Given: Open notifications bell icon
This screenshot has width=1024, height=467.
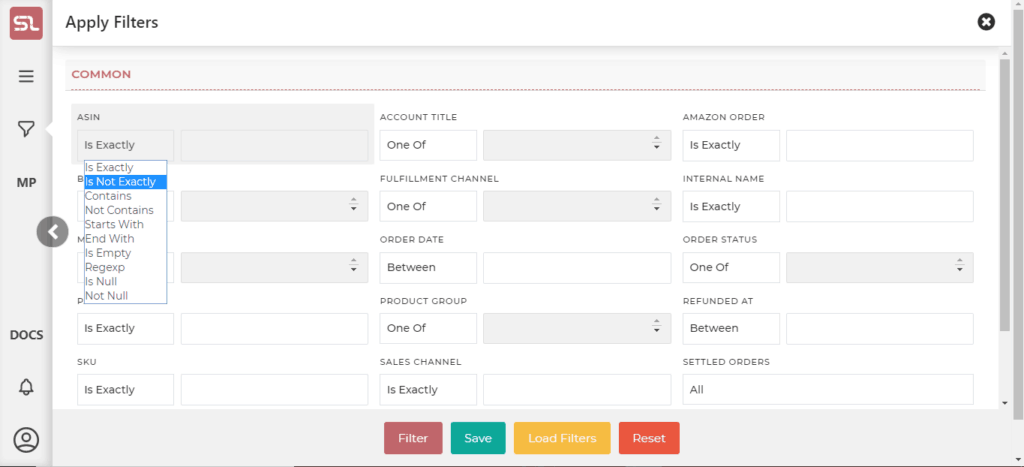Looking at the screenshot, I should [26, 387].
